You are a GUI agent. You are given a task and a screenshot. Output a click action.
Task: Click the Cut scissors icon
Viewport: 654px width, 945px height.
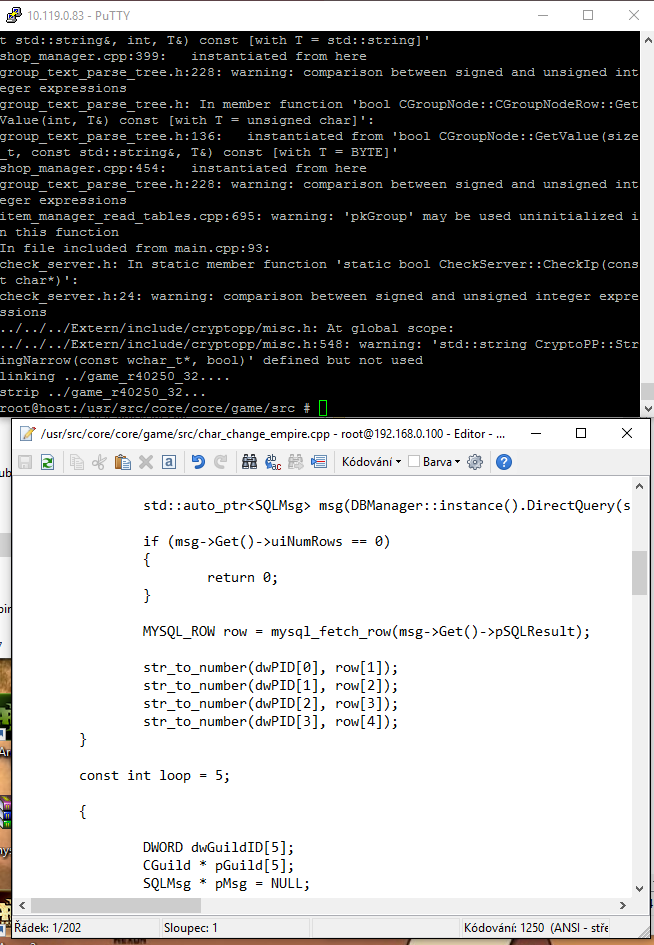pyautogui.click(x=99, y=462)
